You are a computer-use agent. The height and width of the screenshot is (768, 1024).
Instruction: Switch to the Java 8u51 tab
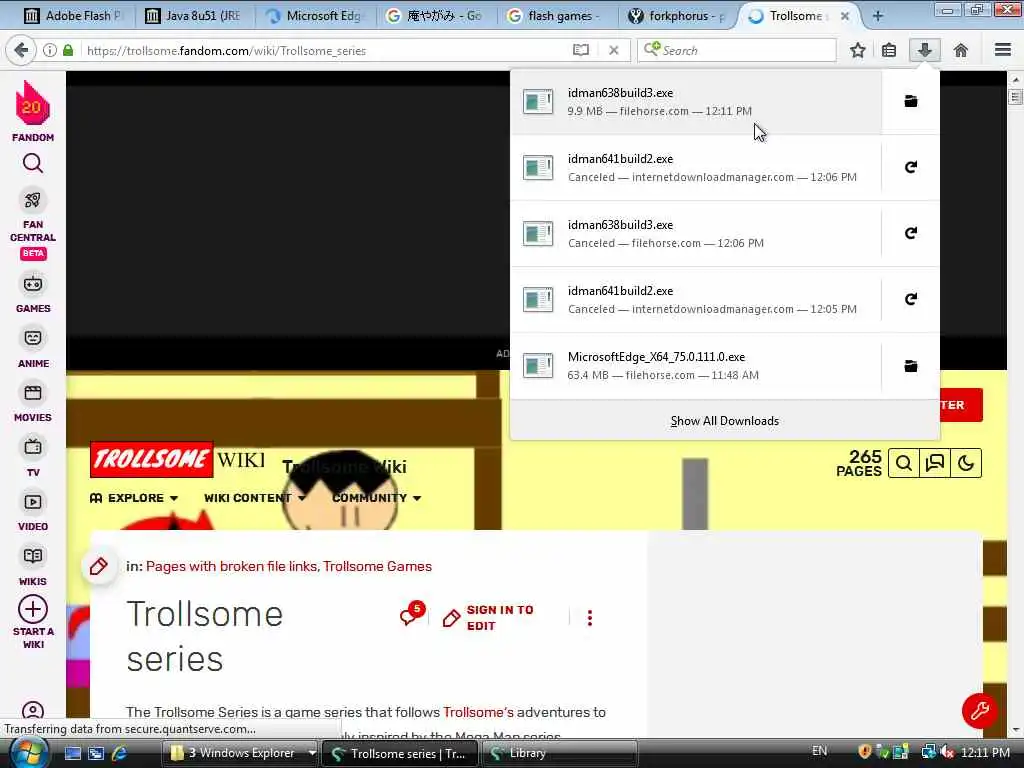point(195,16)
